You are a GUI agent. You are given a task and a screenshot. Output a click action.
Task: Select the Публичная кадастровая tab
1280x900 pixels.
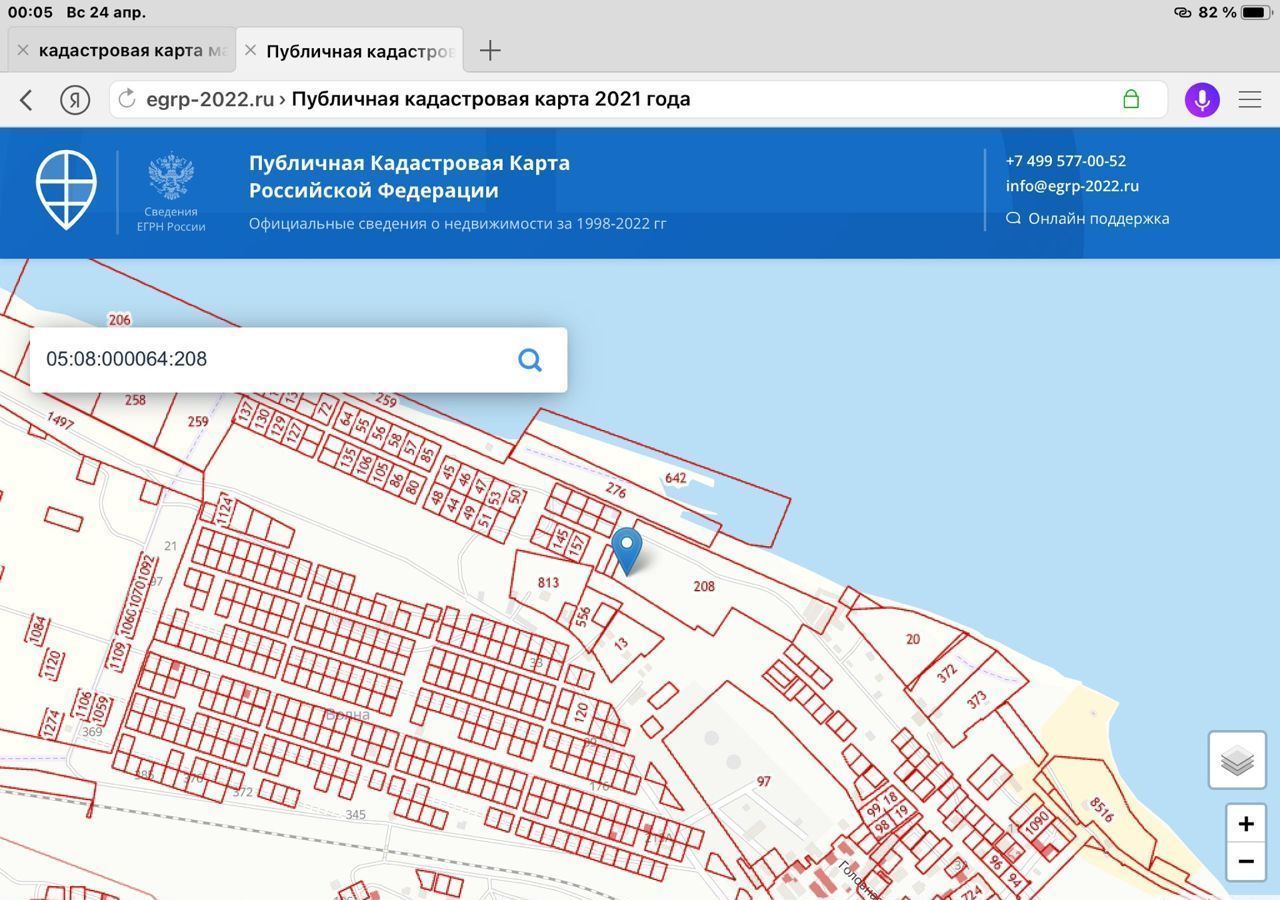(350, 50)
